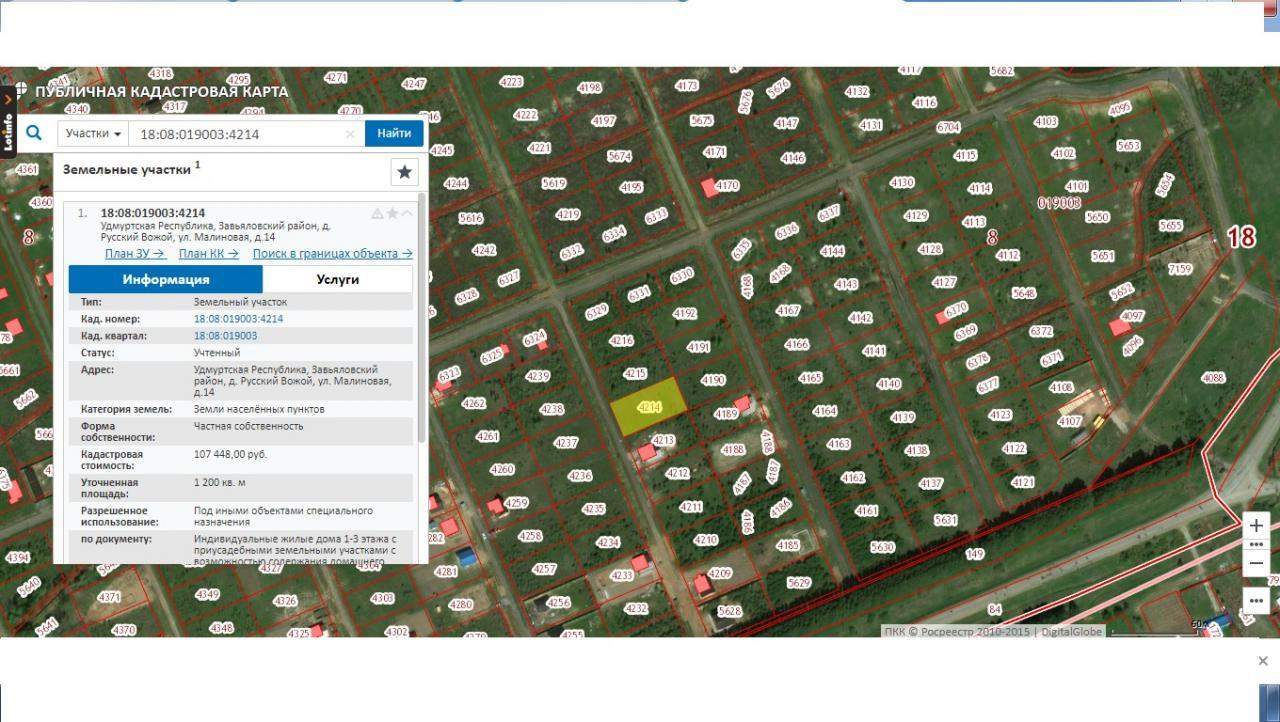Click quarter label 019003 on map
Image resolution: width=1280 pixels, height=722 pixels.
tap(1060, 203)
